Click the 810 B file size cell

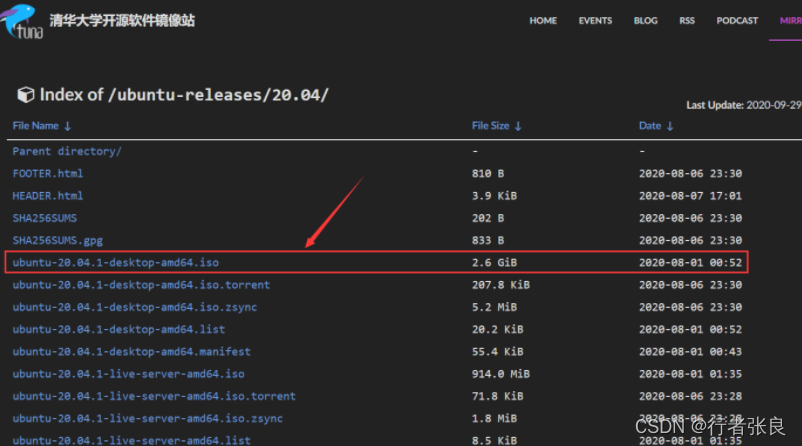(x=488, y=173)
